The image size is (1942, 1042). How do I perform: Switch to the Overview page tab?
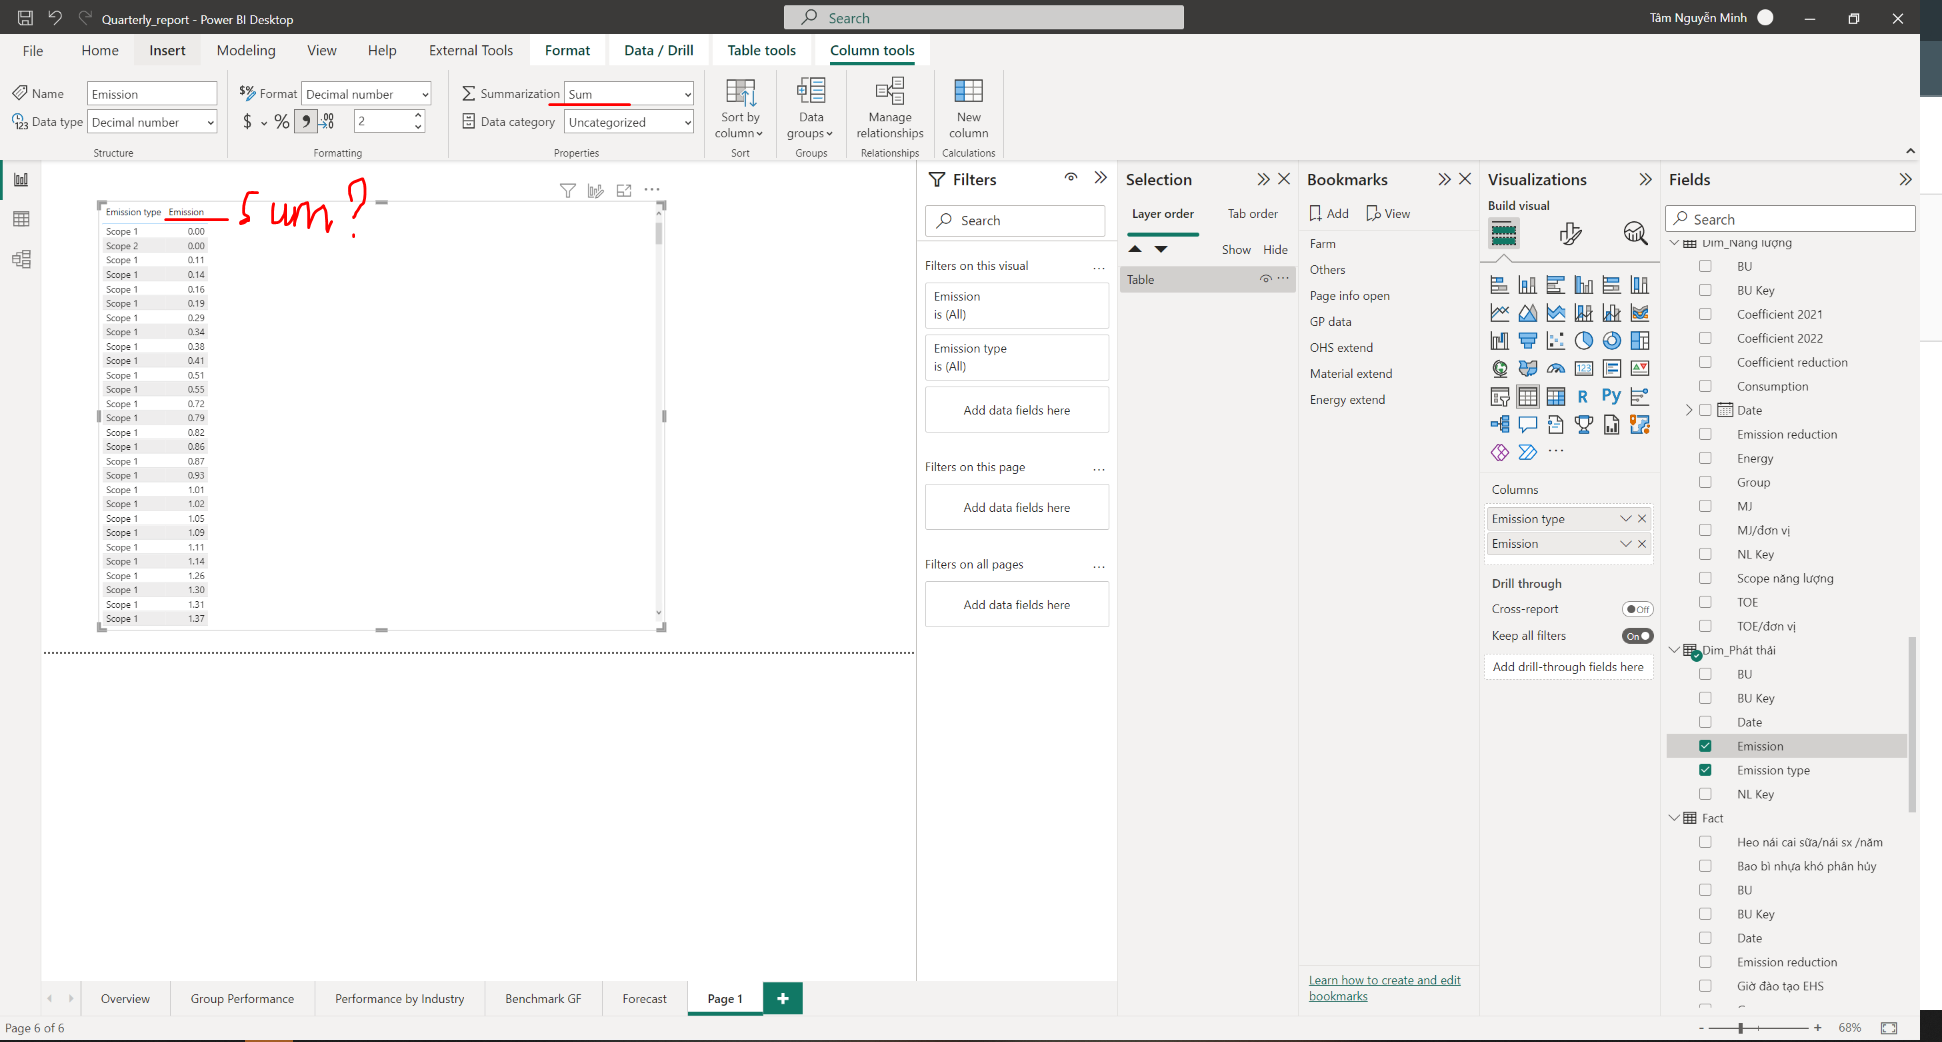point(125,998)
